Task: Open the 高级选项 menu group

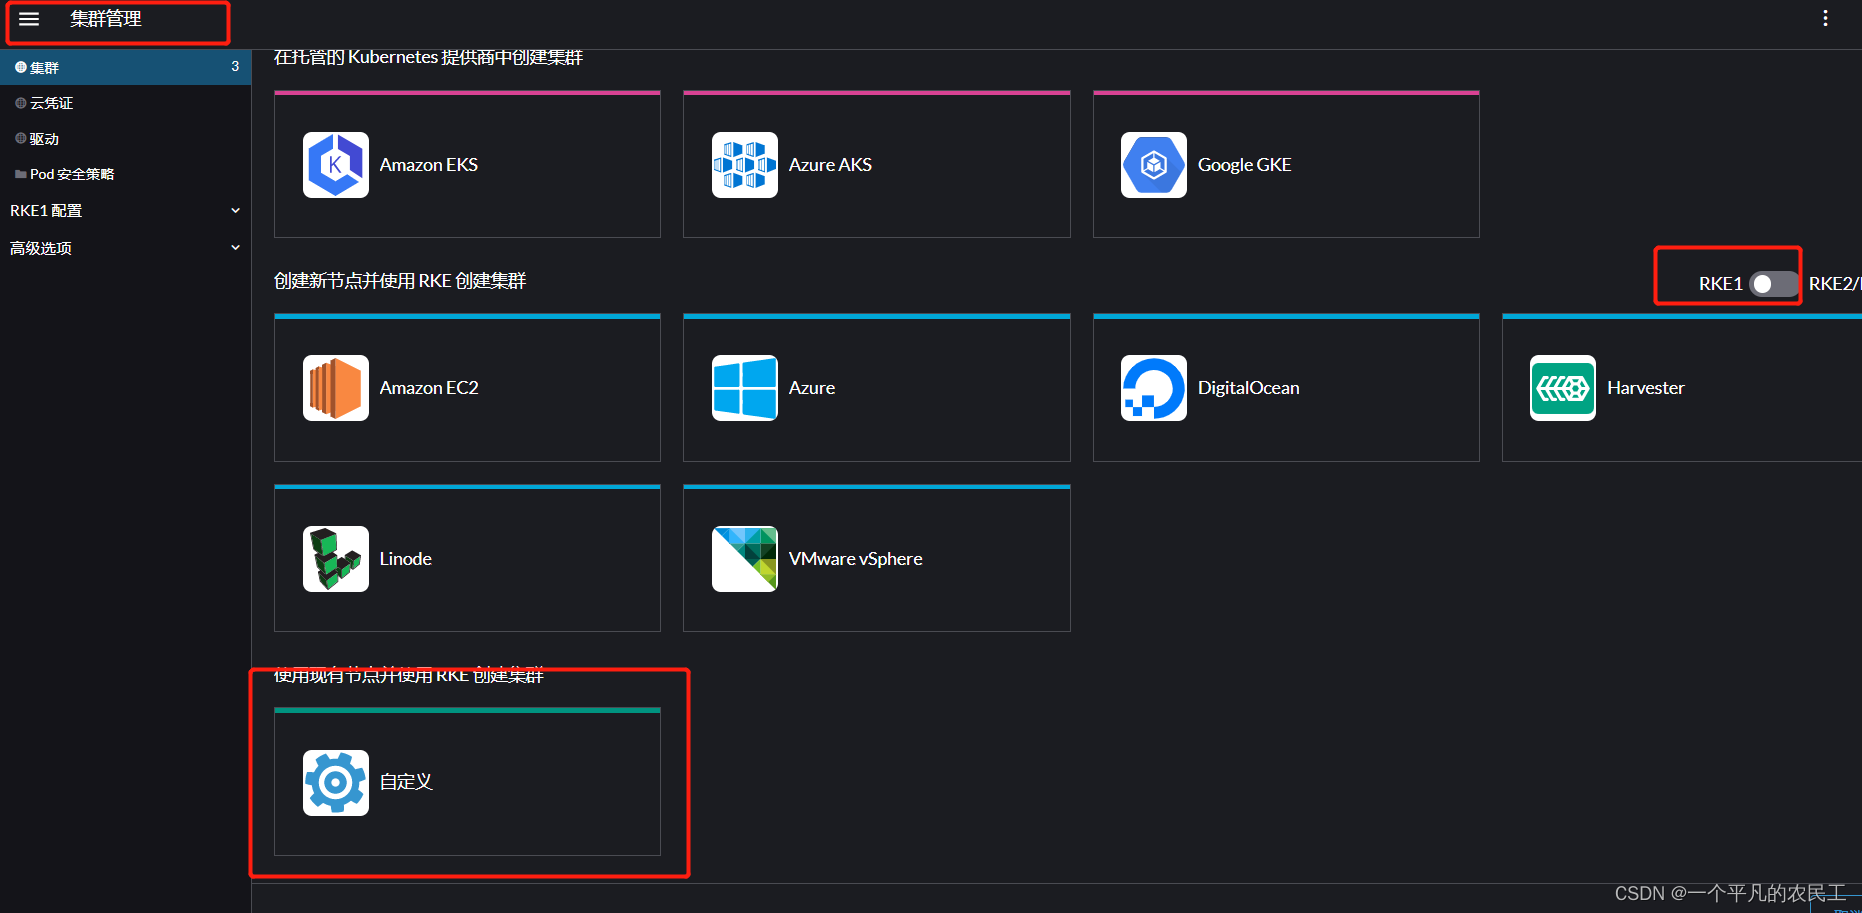Action: pos(125,247)
